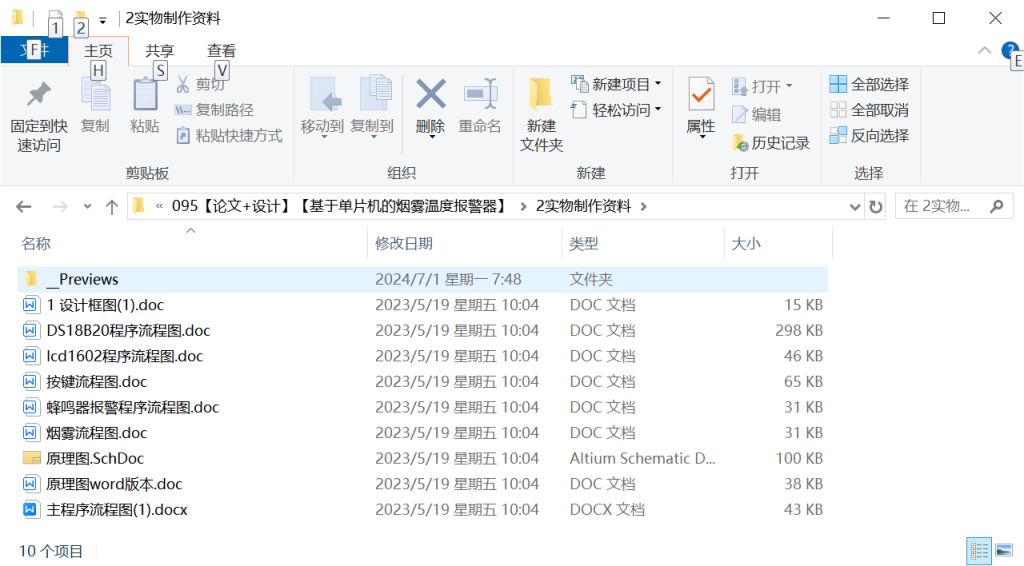Refresh the current folder view

point(876,207)
